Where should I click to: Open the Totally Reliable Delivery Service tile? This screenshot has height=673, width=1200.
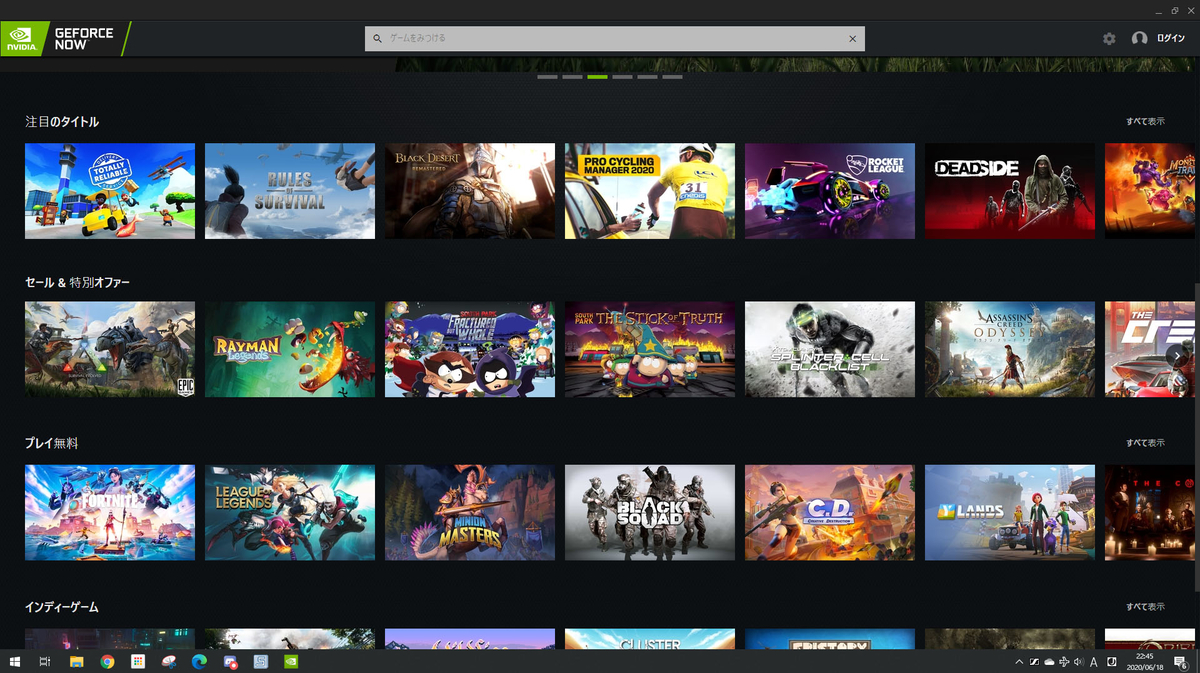[x=110, y=191]
